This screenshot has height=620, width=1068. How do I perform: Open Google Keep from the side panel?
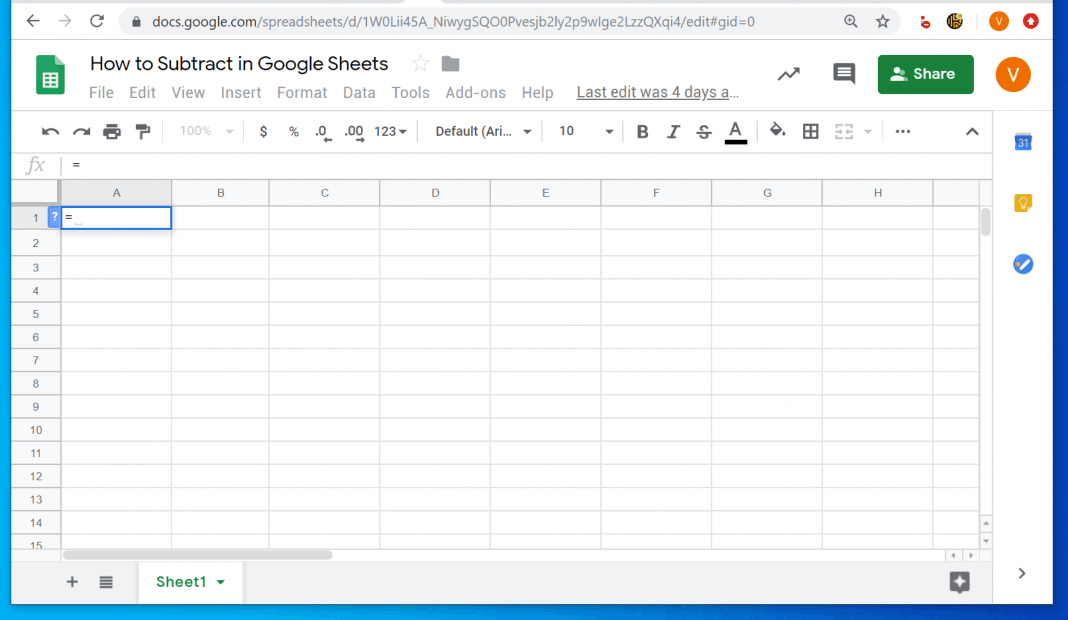(x=1022, y=202)
